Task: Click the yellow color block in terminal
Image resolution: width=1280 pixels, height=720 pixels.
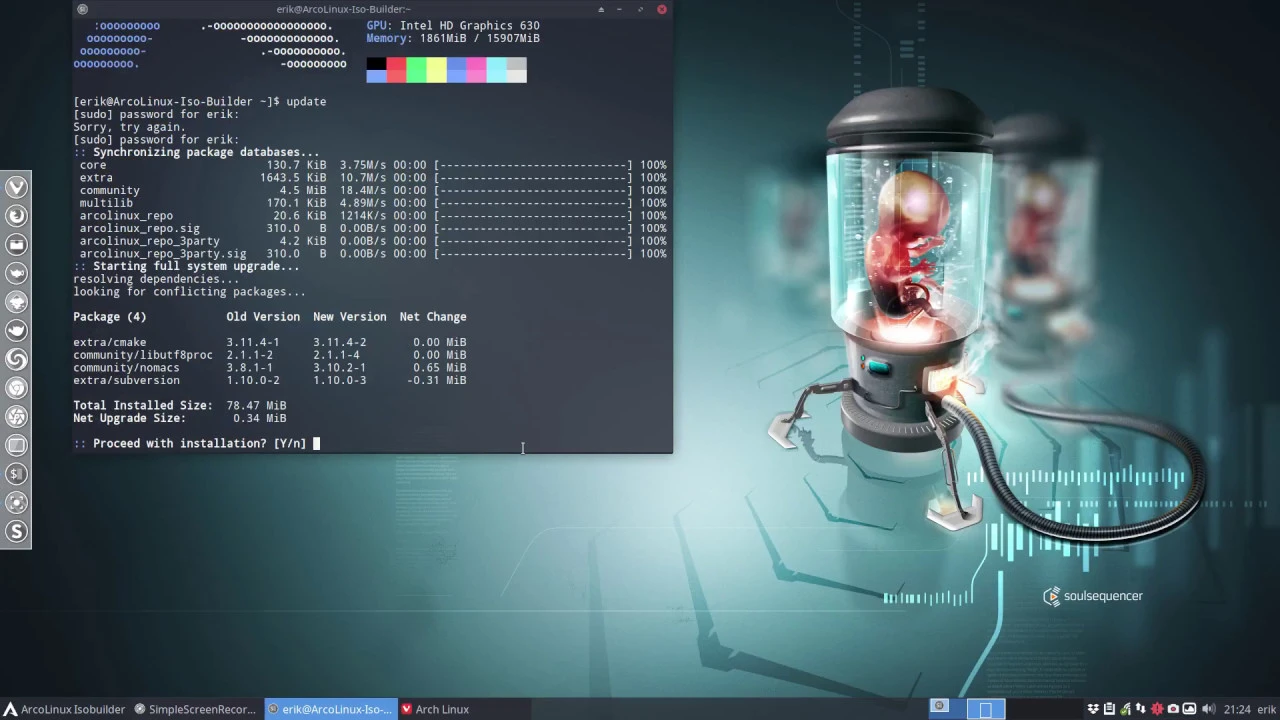Action: pos(436,70)
